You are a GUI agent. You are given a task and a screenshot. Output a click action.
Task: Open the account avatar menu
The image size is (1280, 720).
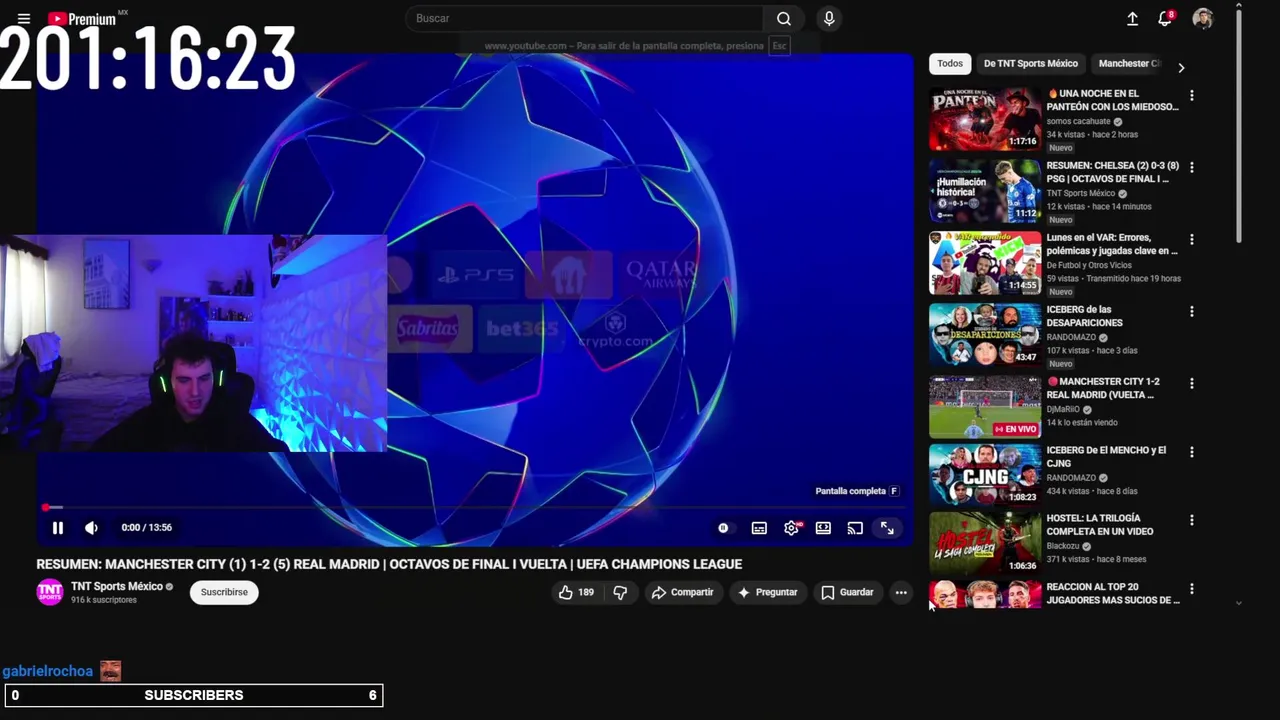tap(1202, 19)
